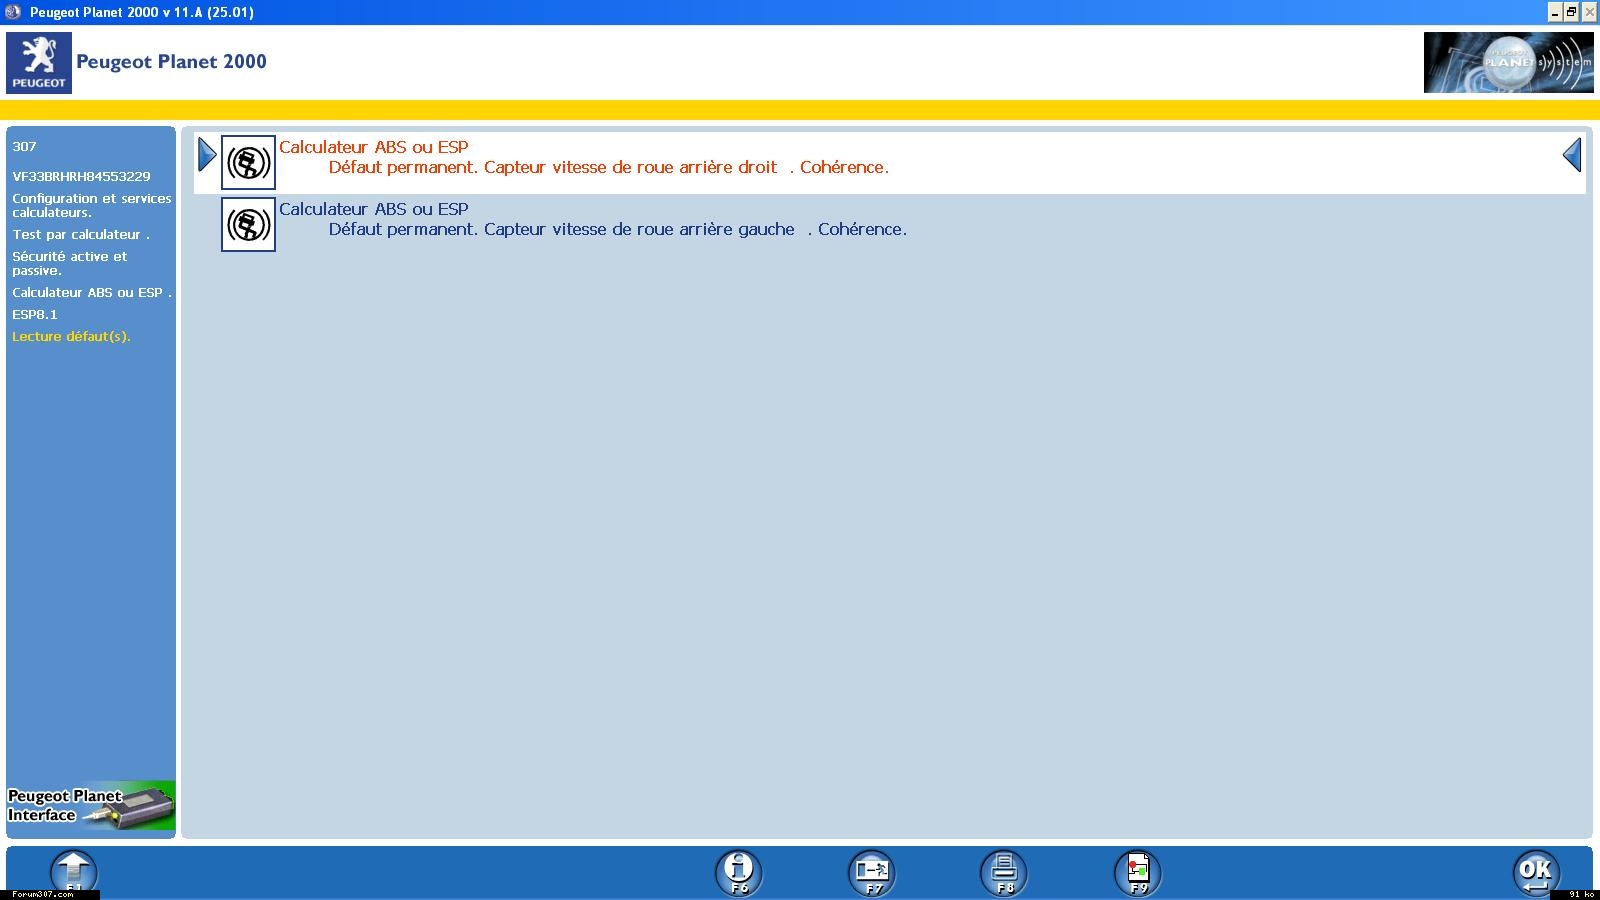1600x900 pixels.
Task: Click VIN VF33BRHRH84553229 in sidebar
Action: [x=82, y=176]
